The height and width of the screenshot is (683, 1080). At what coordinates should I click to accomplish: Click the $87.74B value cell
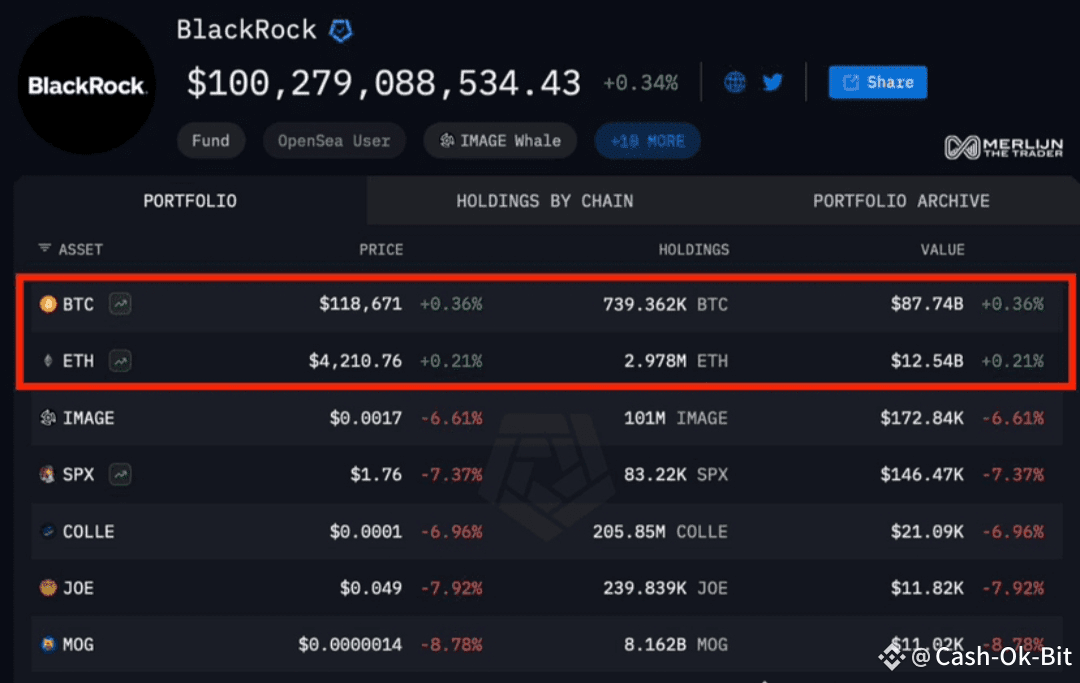coord(927,304)
